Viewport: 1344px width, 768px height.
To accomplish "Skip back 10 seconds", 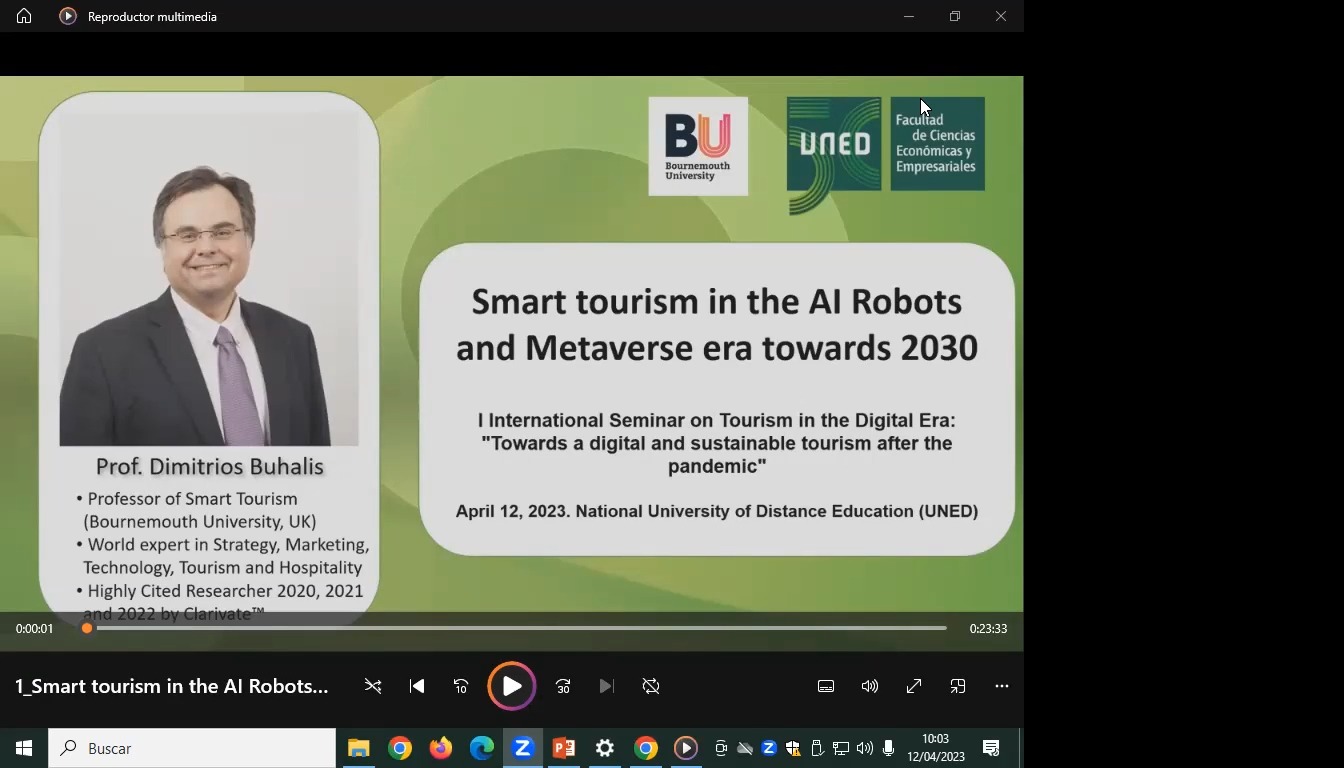I will click(461, 686).
